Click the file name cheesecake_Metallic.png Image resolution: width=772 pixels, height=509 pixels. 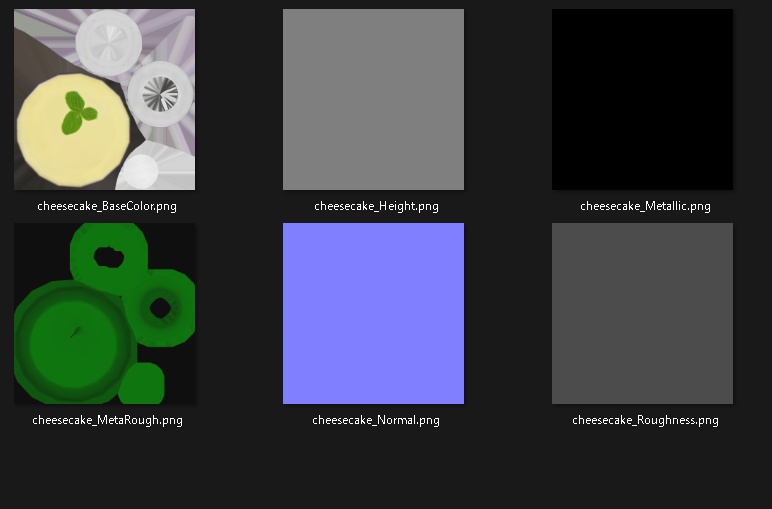coord(645,206)
